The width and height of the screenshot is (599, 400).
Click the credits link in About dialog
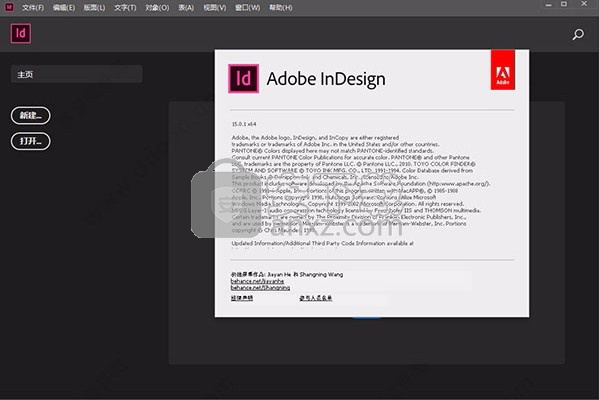pyautogui.click(x=316, y=298)
